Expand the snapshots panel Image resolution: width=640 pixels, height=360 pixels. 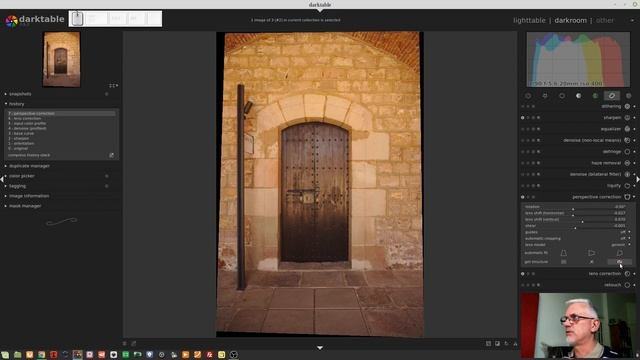point(20,94)
